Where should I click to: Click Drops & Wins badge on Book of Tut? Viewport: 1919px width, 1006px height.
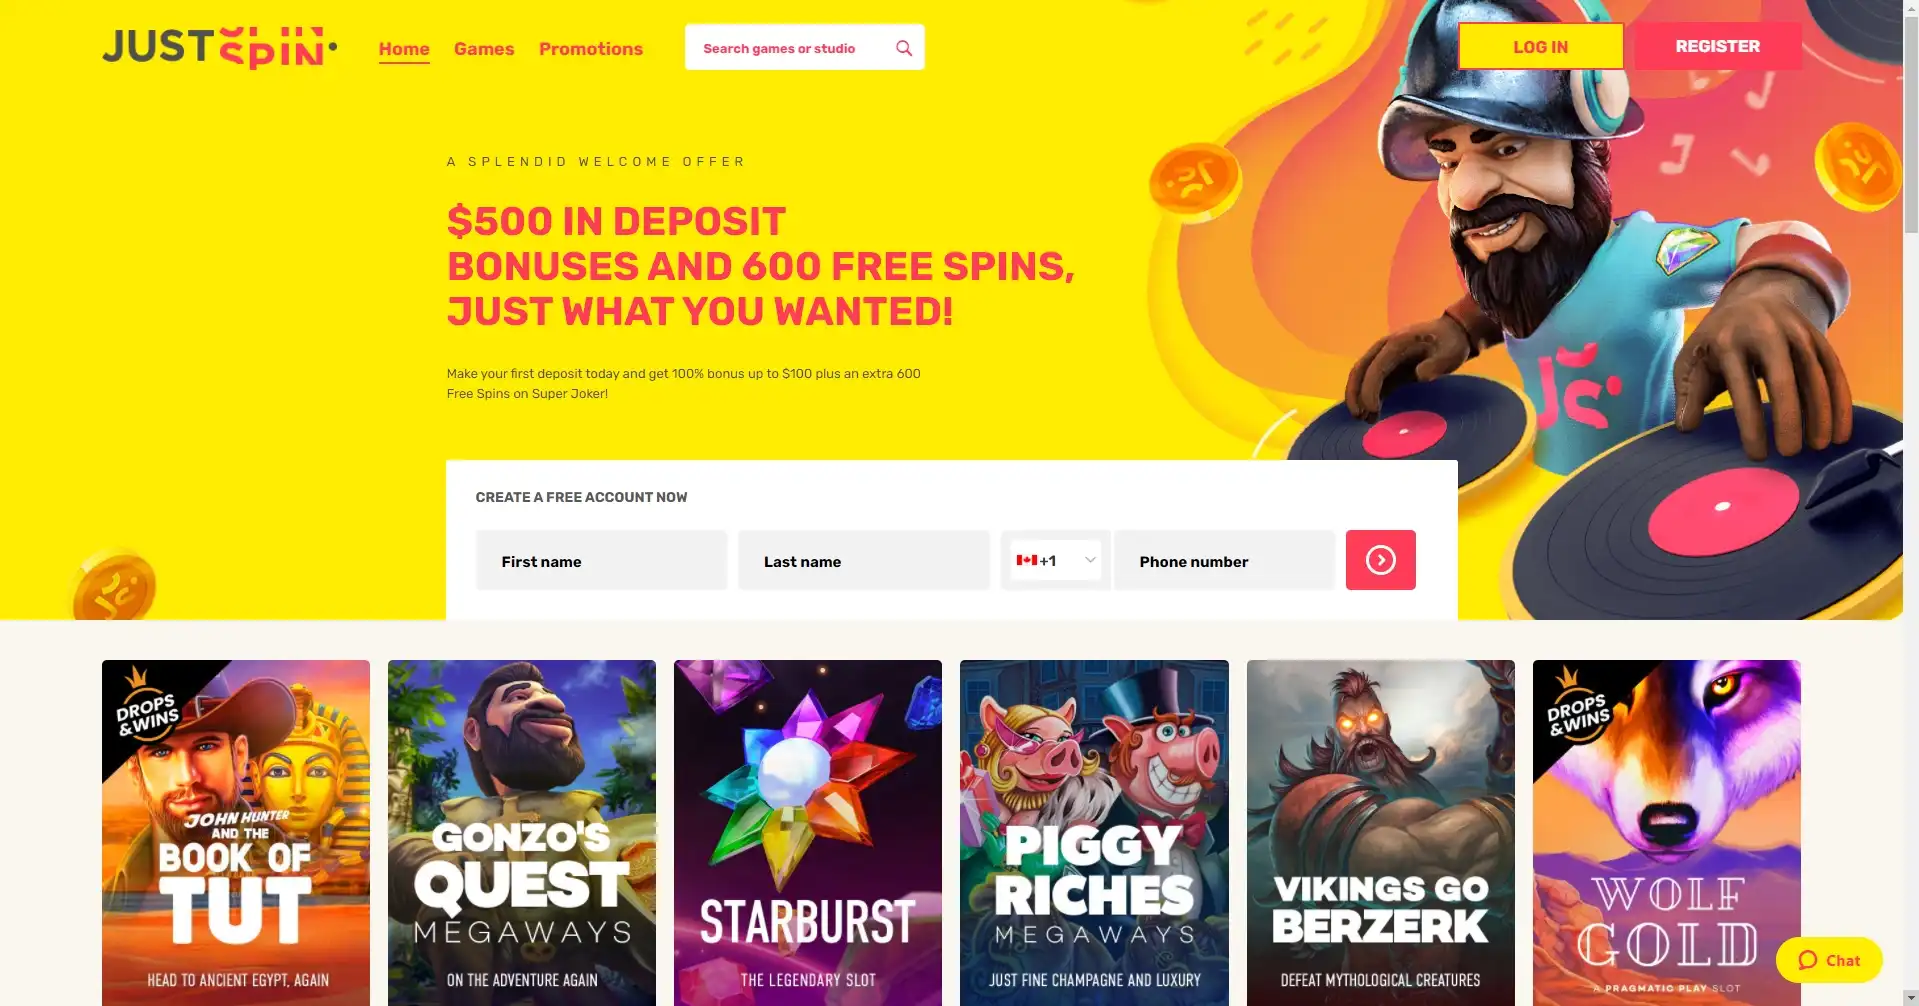point(147,708)
